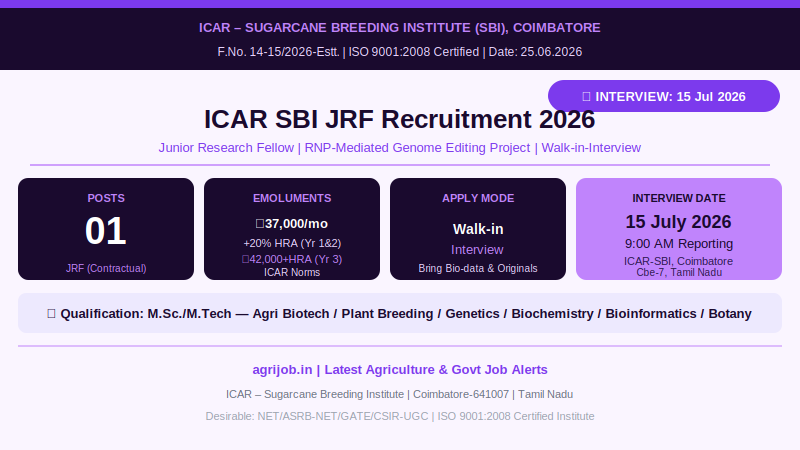Click the INTERVIEW: 15 Jul 2026 badge
This screenshot has height=450, width=800.
[664, 96]
